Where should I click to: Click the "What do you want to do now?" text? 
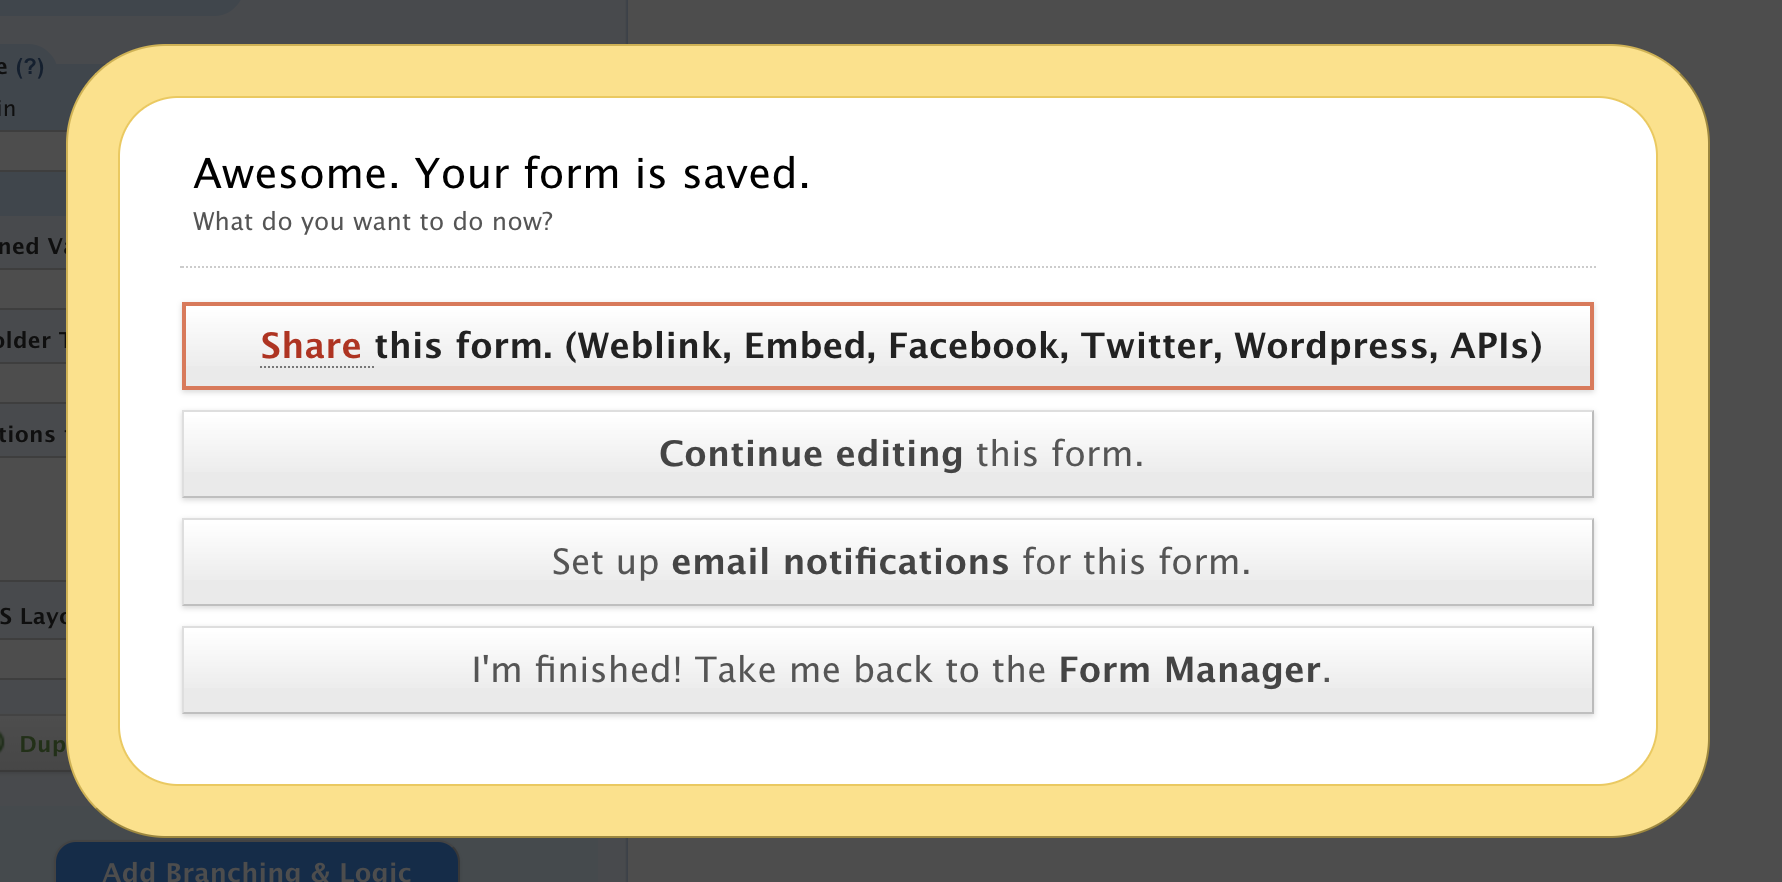(372, 222)
